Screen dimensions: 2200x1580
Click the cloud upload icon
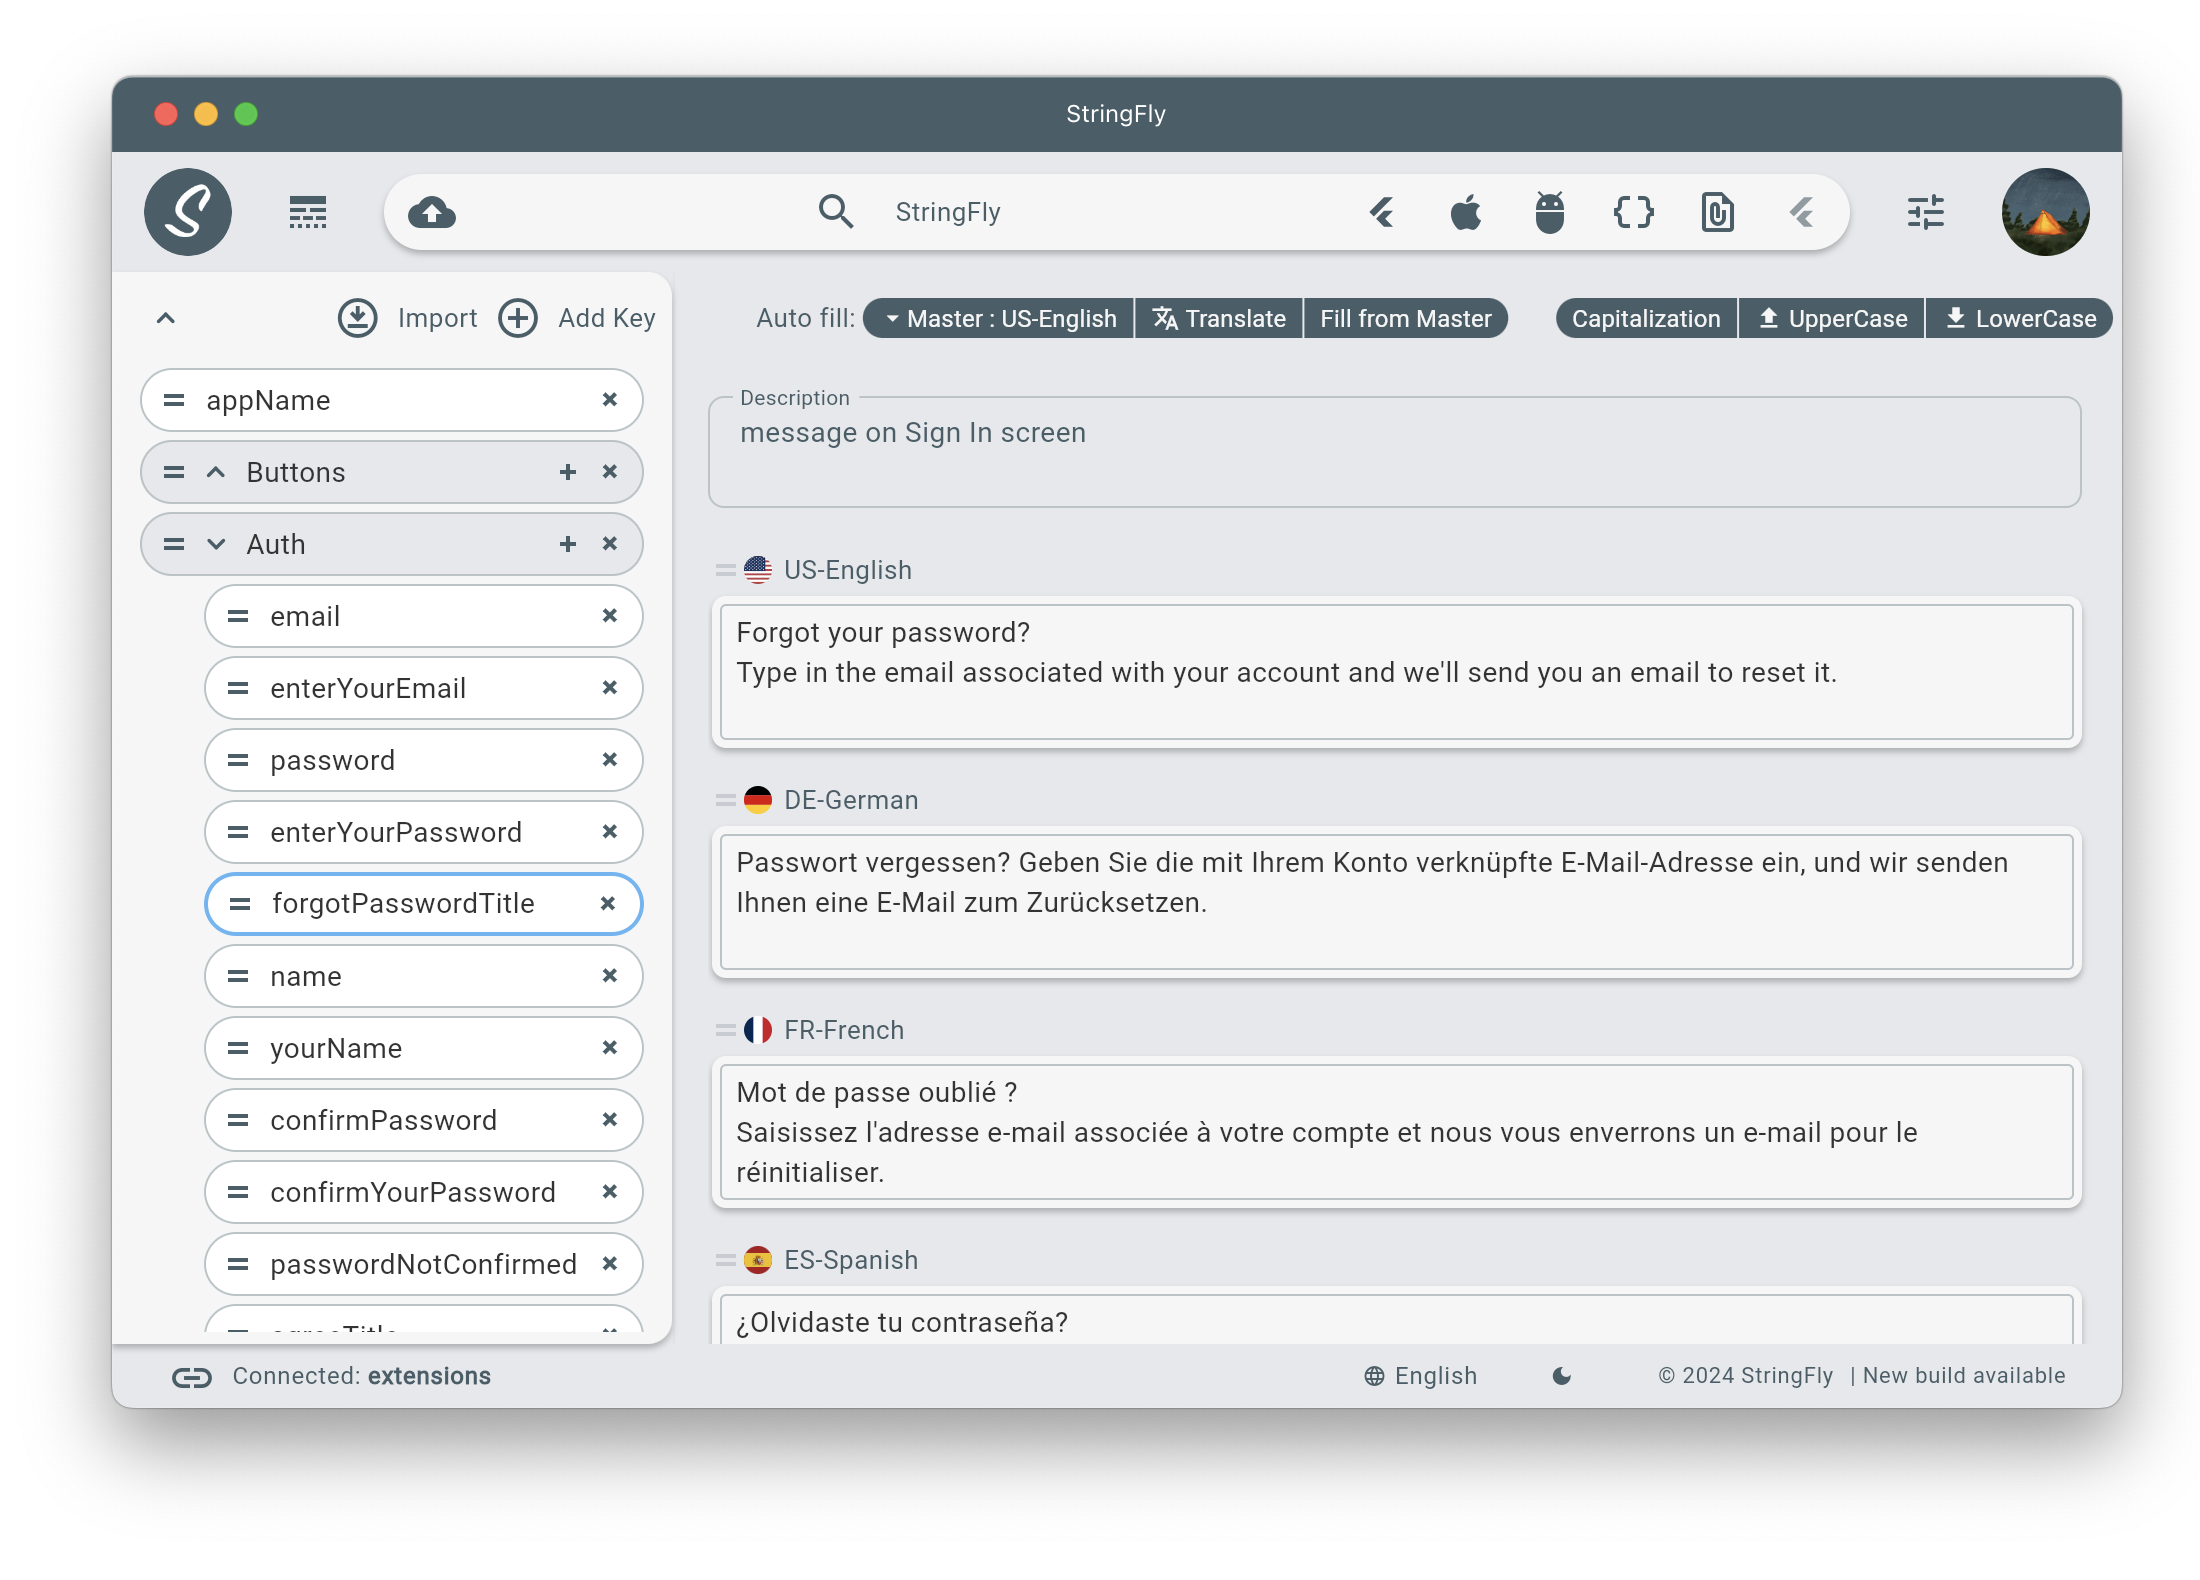coord(432,212)
